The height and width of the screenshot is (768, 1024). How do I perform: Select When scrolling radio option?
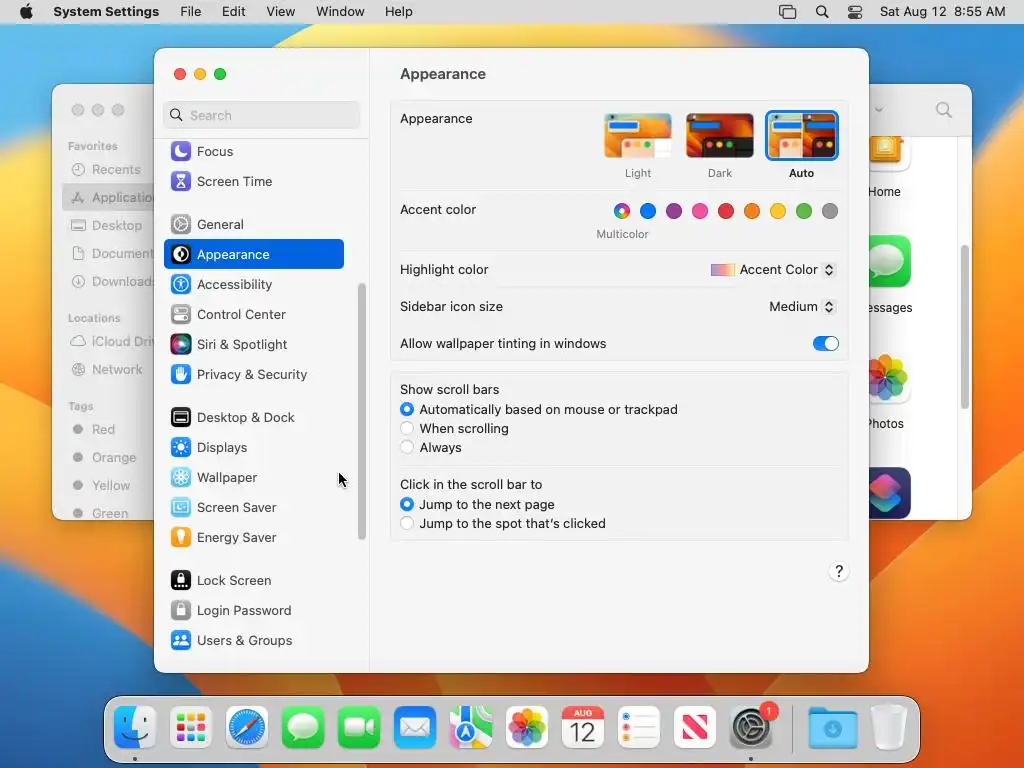click(x=407, y=428)
